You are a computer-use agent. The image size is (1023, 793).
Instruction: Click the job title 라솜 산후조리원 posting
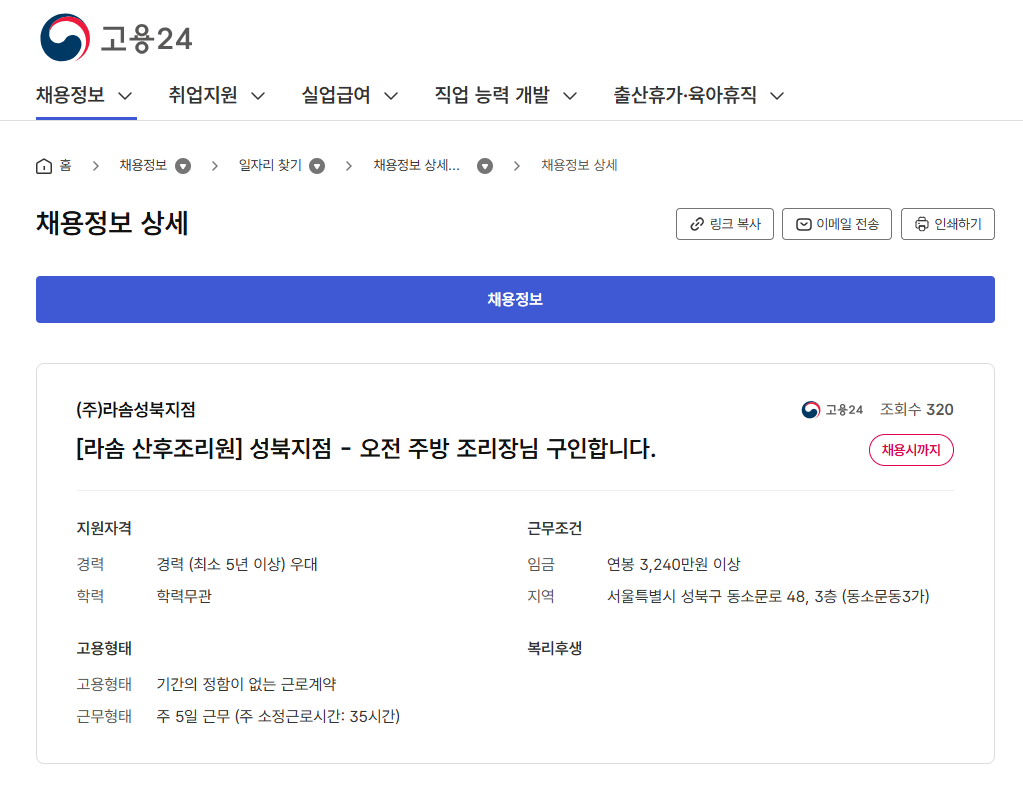tap(366, 449)
